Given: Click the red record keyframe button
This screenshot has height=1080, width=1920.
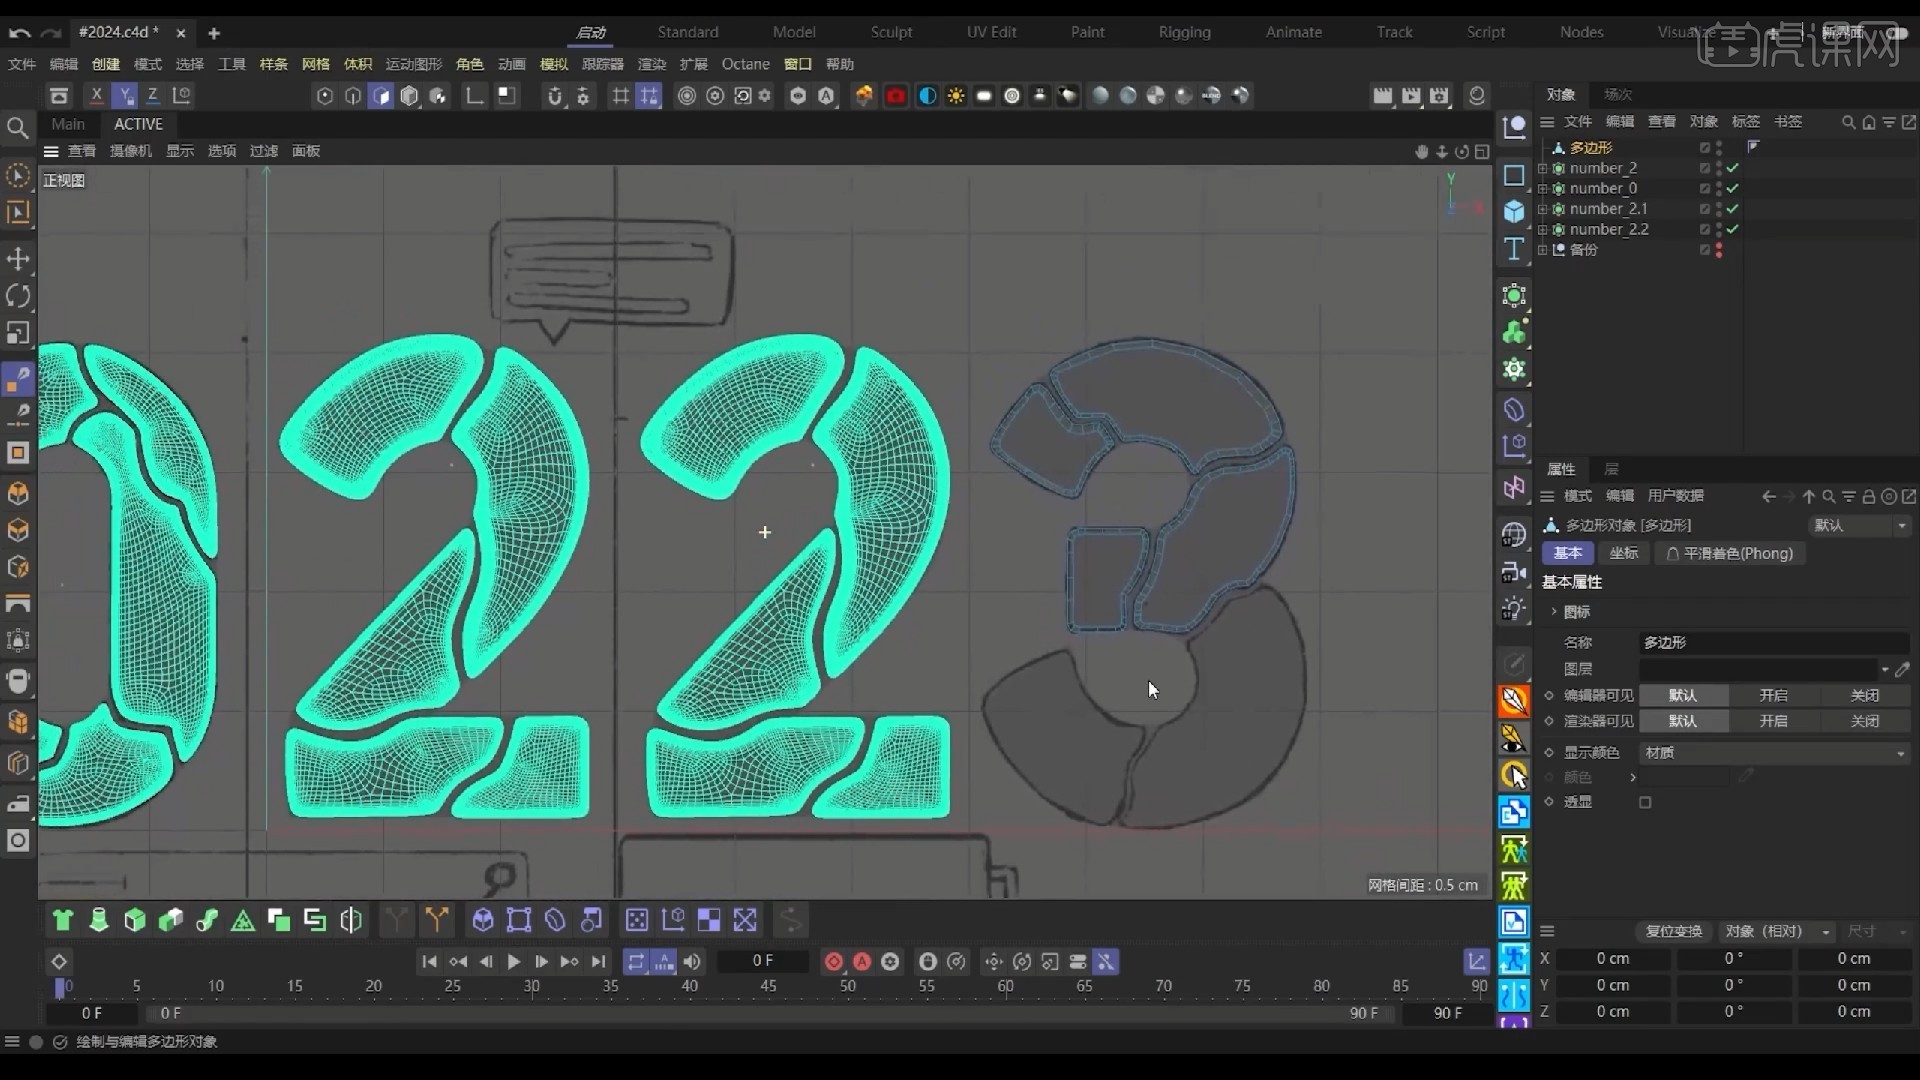Looking at the screenshot, I should coord(833,962).
